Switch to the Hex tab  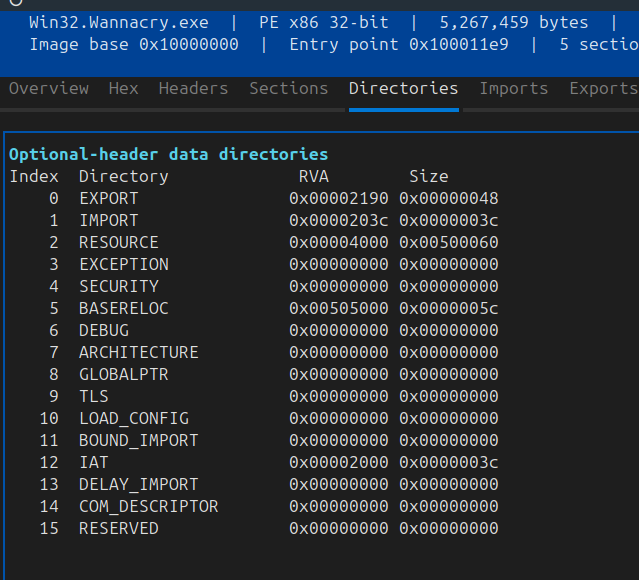click(123, 88)
